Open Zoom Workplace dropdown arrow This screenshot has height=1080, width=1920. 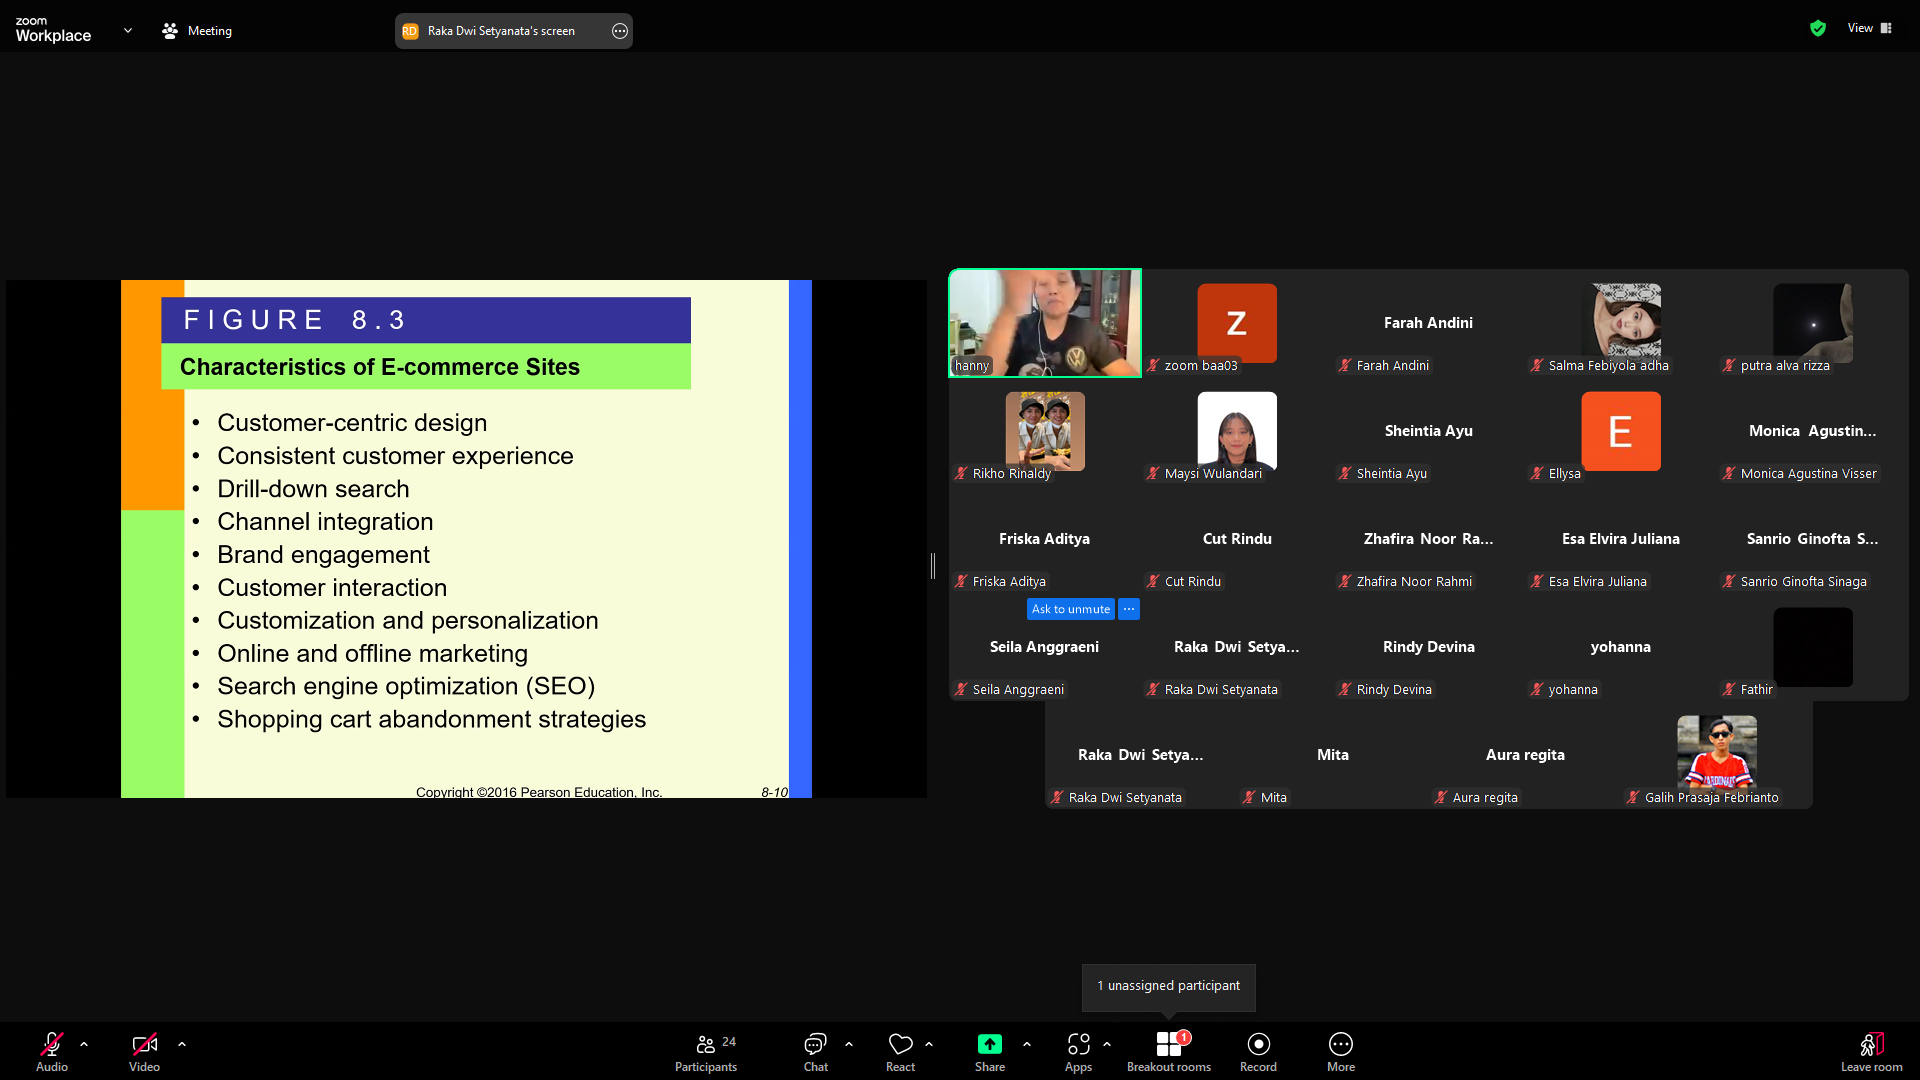(x=128, y=30)
